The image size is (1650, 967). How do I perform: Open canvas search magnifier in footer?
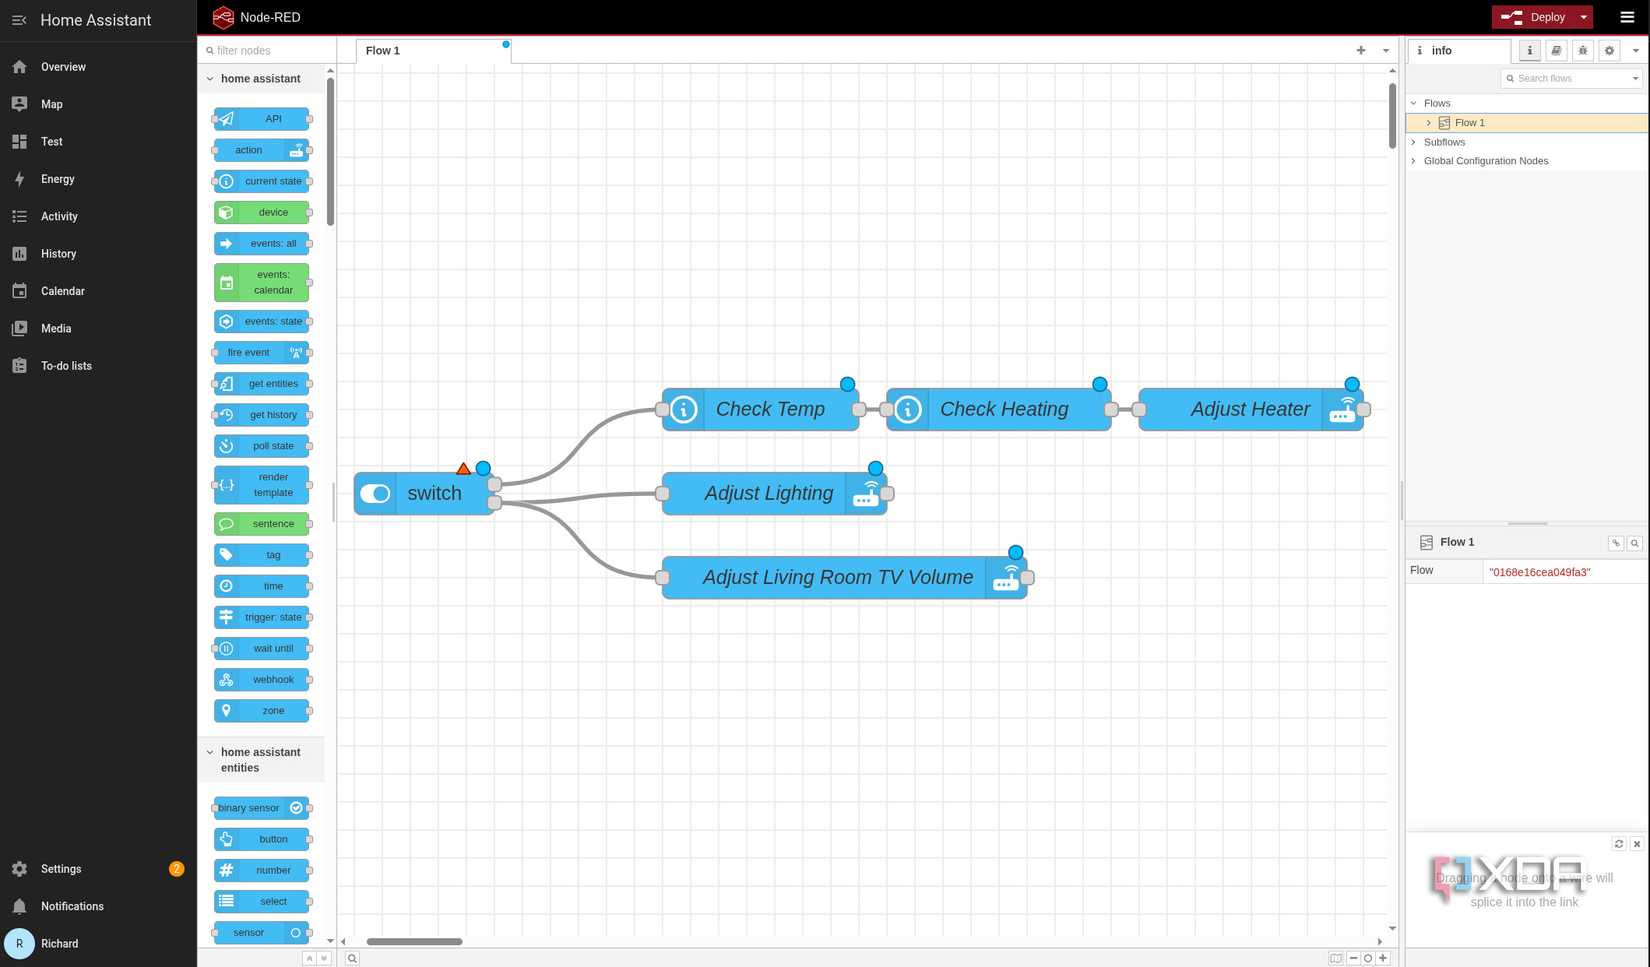[352, 958]
